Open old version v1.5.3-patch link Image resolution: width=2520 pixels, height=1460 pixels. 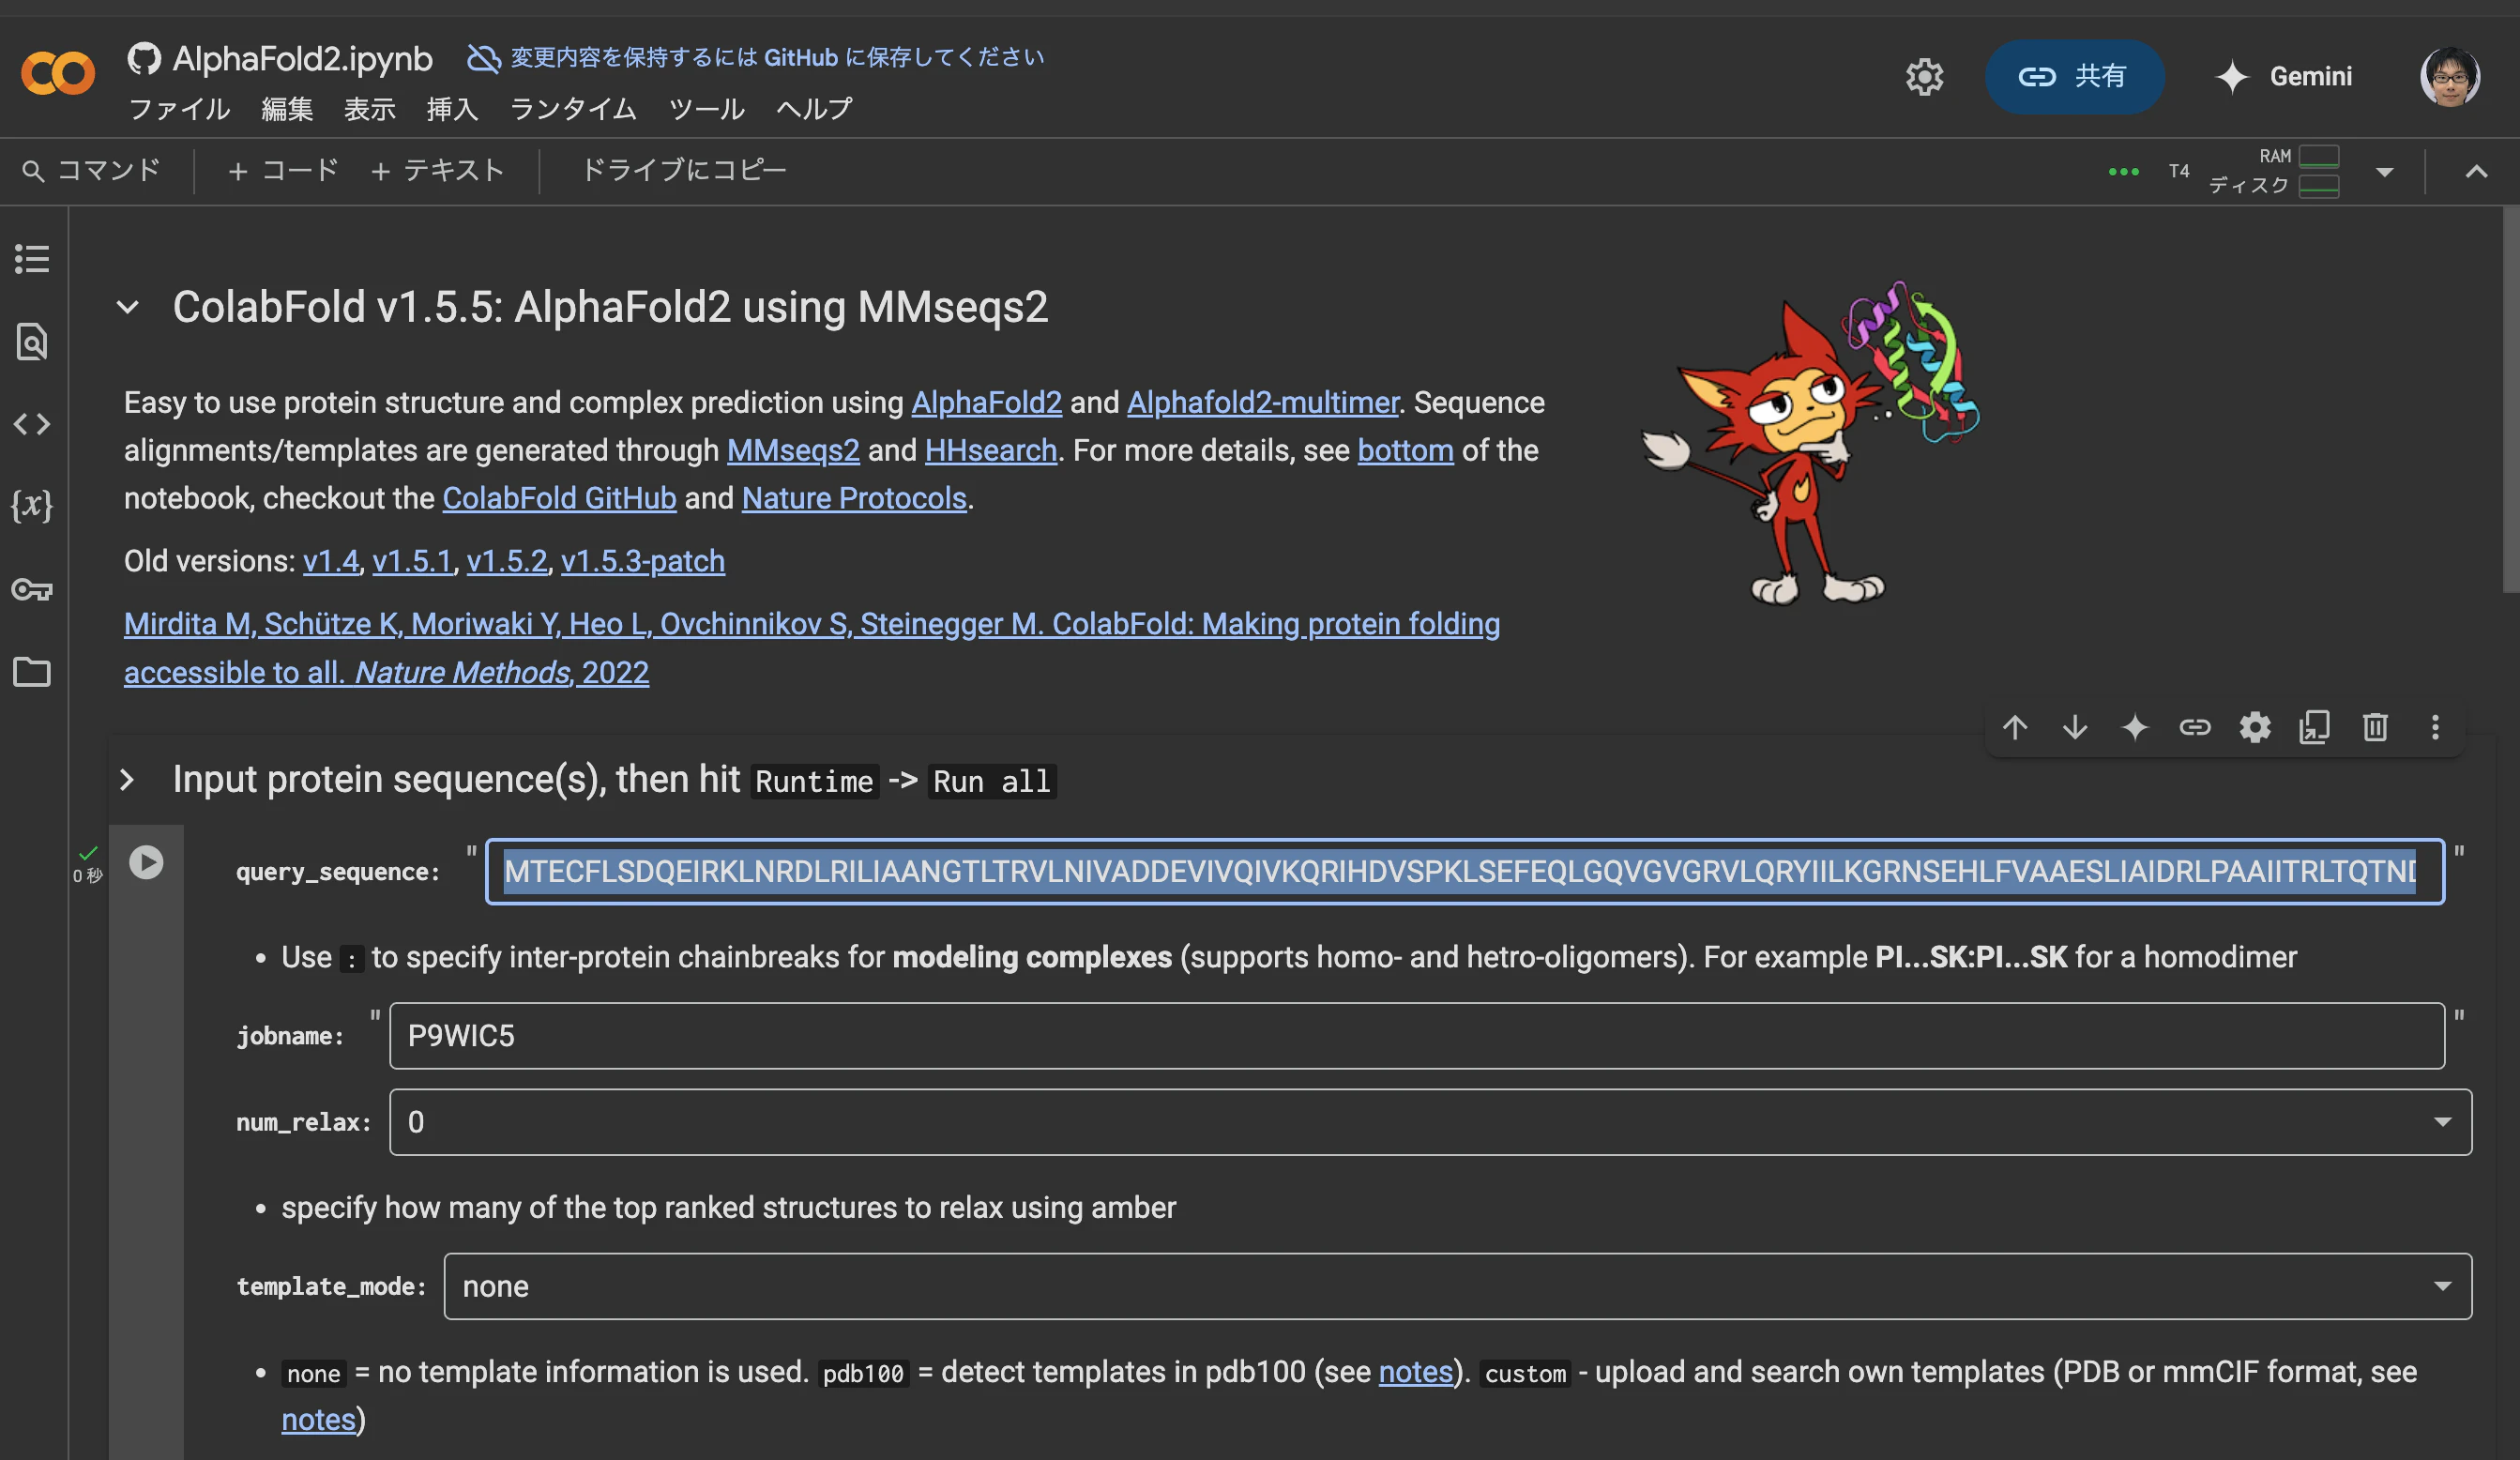click(643, 561)
